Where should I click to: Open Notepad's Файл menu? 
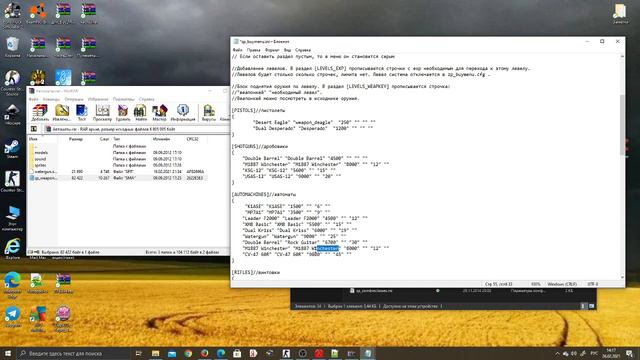point(237,50)
